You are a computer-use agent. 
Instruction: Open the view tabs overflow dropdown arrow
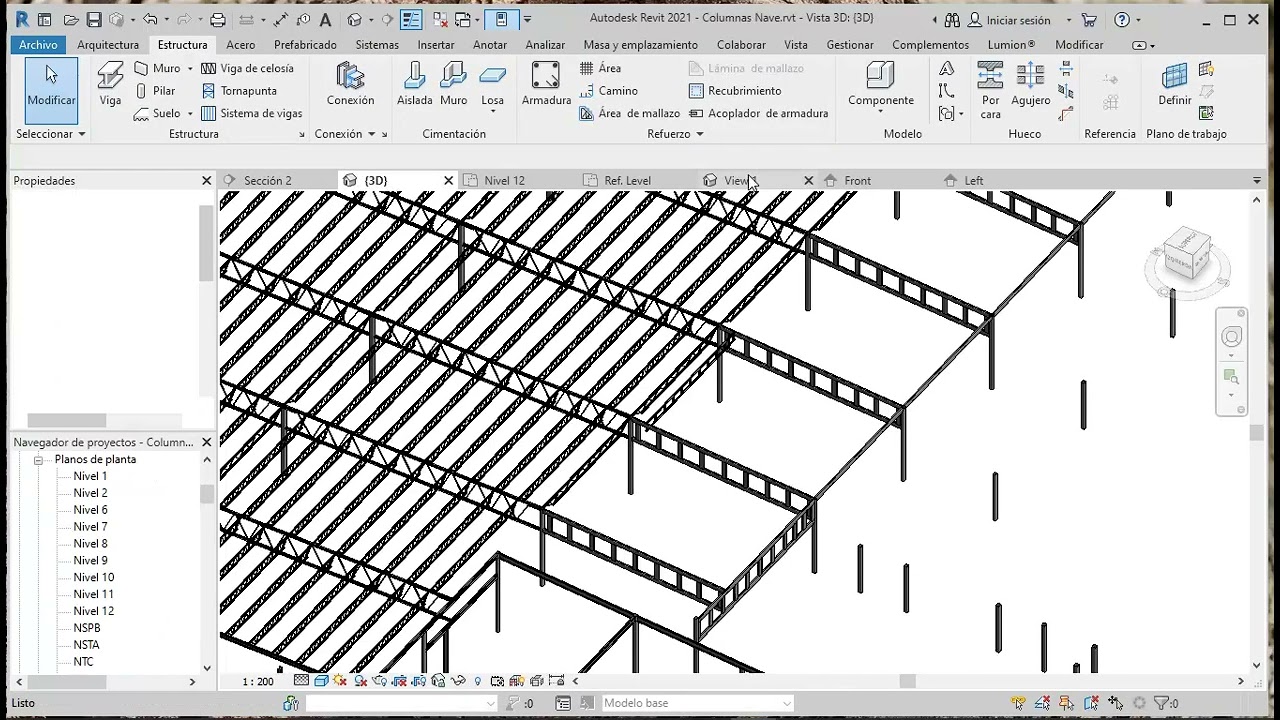[1256, 181]
